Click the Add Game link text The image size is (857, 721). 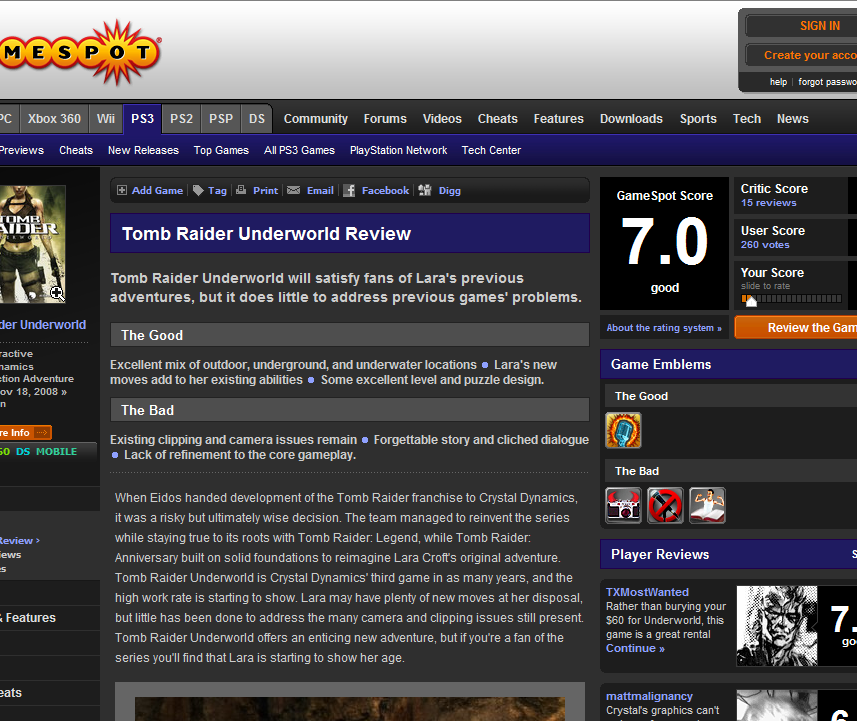tap(157, 190)
